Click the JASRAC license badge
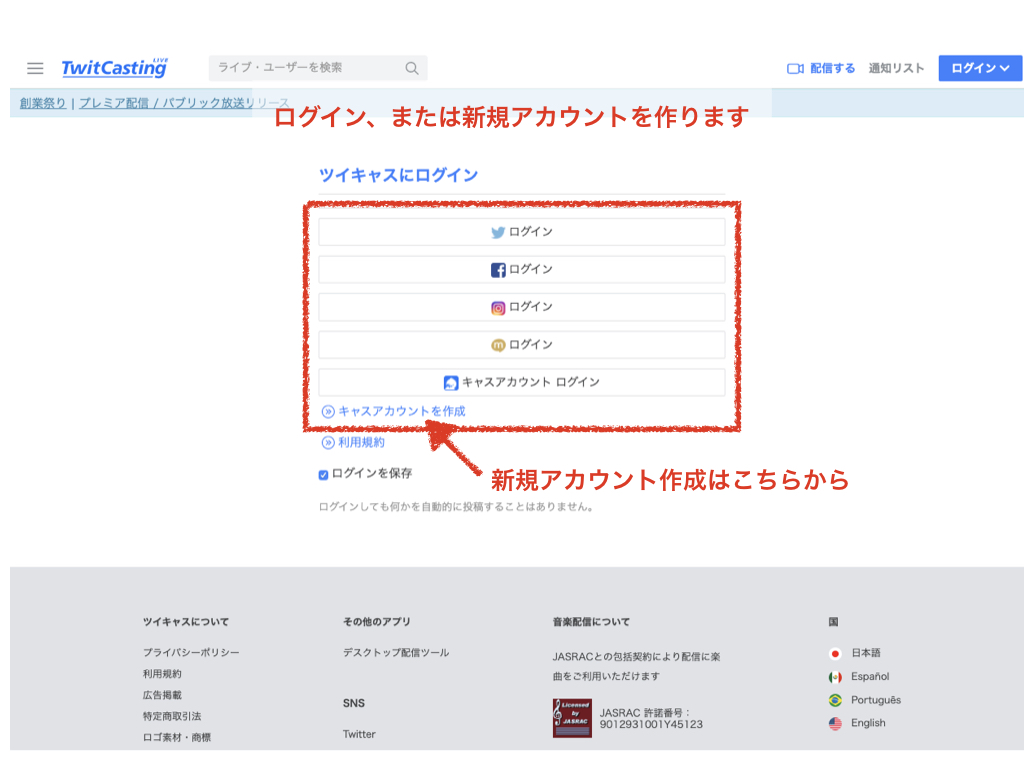The height and width of the screenshot is (768, 1024). (572, 718)
